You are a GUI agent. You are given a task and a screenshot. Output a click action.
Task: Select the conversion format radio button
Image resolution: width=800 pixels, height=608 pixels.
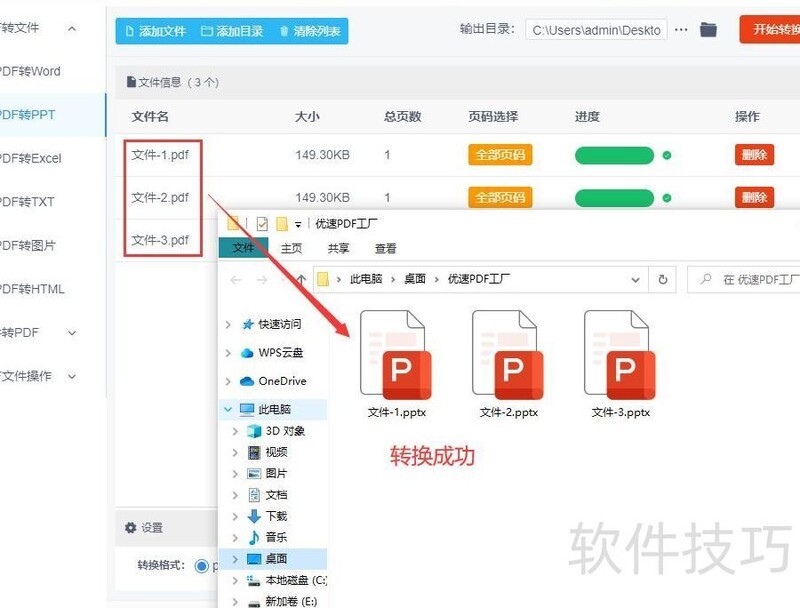pos(202,566)
